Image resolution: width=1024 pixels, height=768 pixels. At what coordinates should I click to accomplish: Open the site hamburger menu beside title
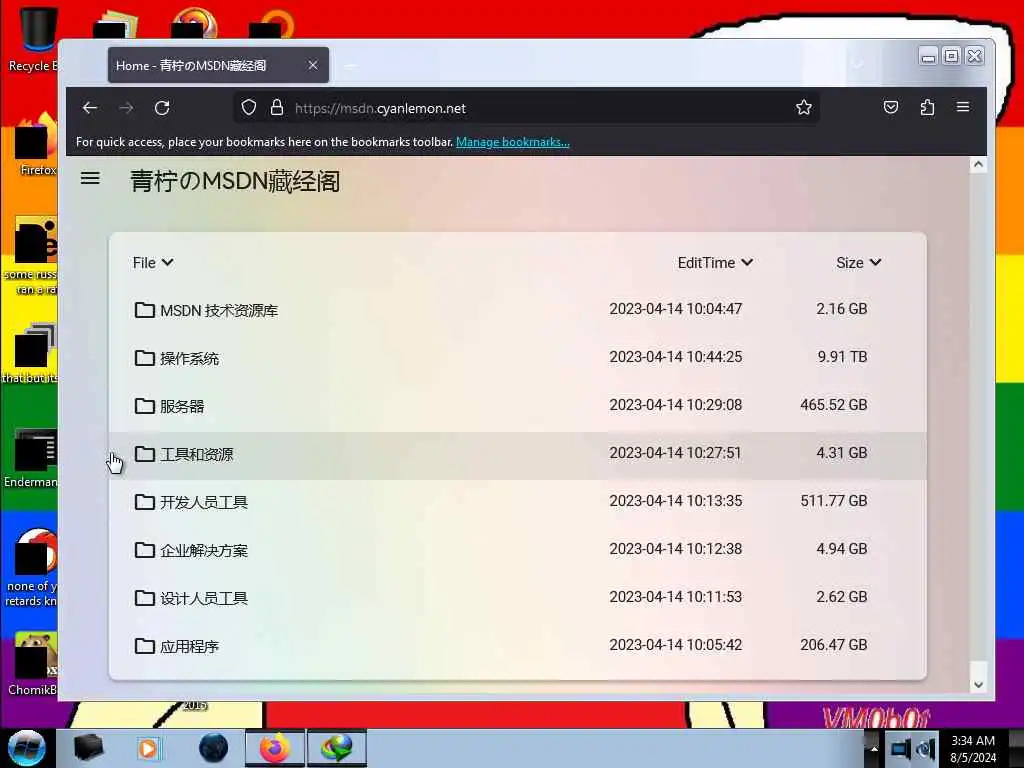[90, 178]
